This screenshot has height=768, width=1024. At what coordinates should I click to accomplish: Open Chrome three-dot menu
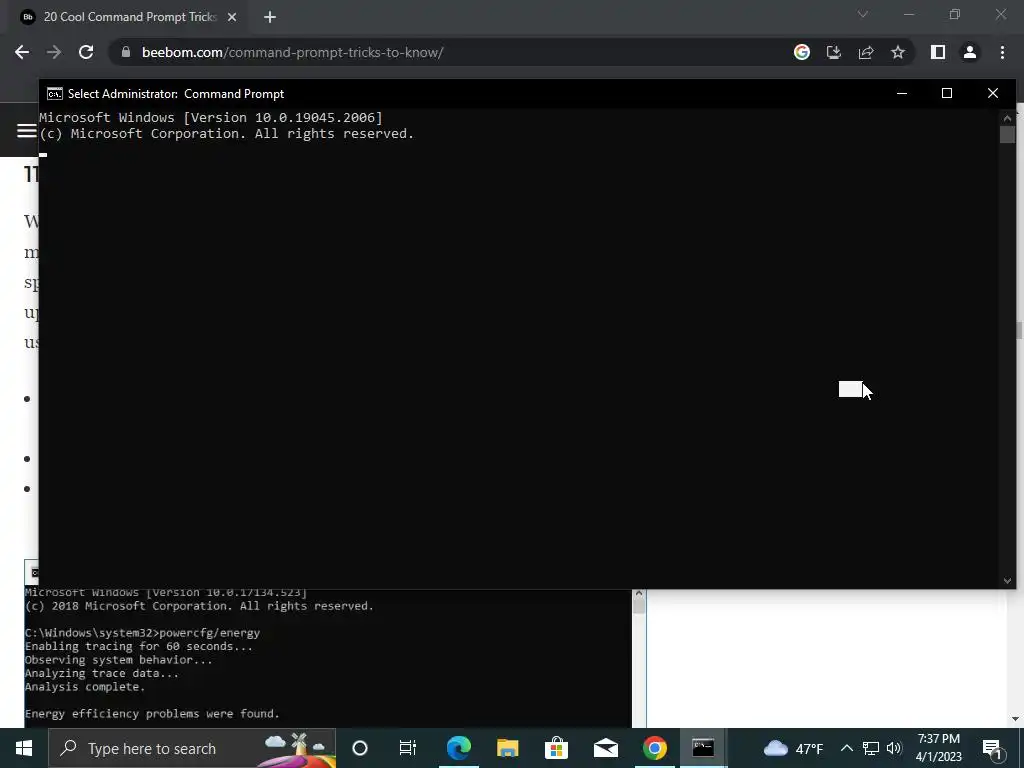(x=1002, y=52)
